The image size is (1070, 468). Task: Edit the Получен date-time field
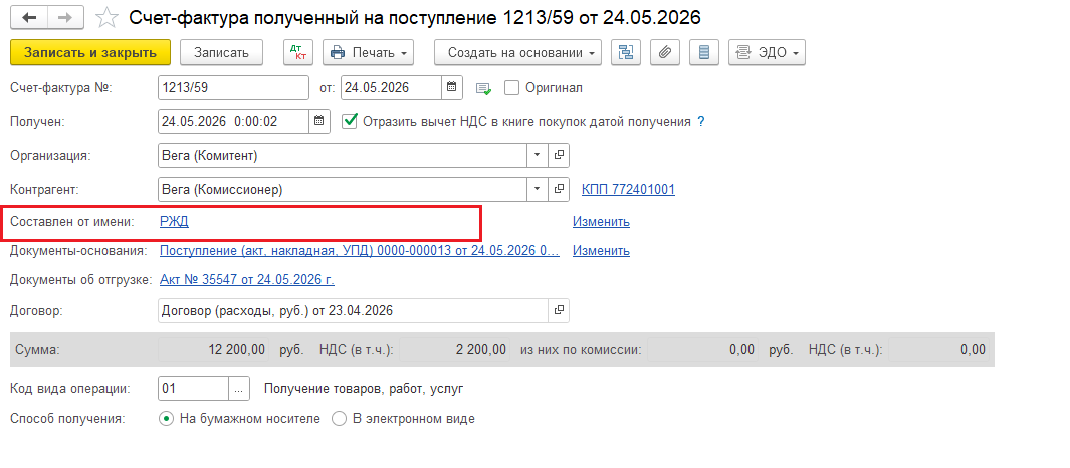pyautogui.click(x=233, y=121)
